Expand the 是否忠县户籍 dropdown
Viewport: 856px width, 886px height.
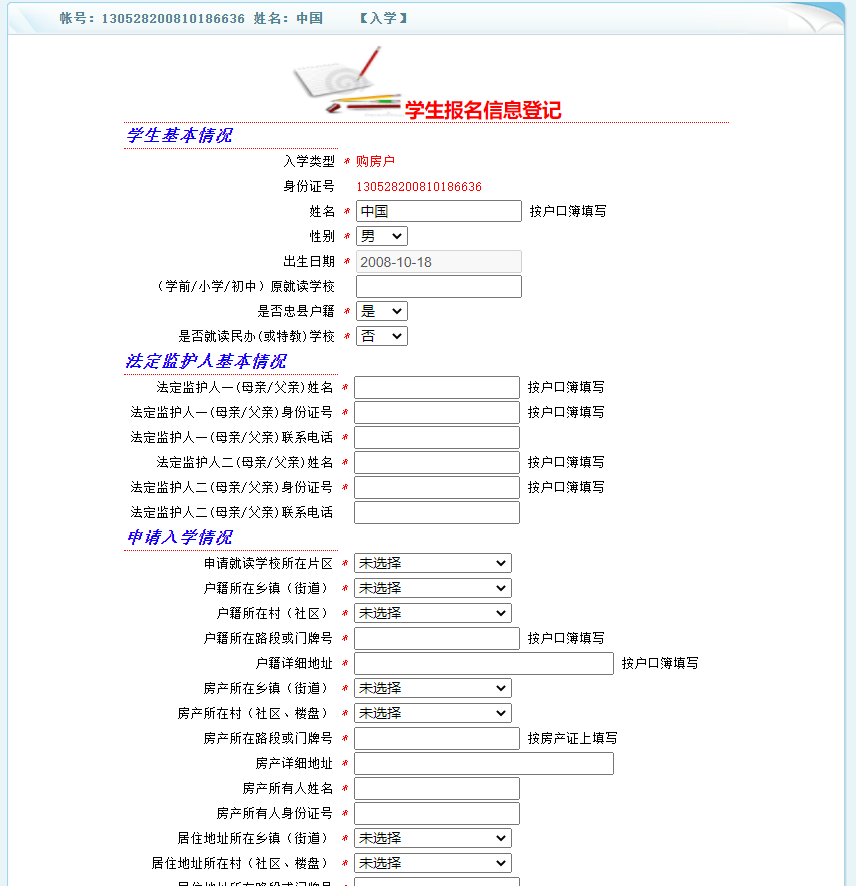382,311
